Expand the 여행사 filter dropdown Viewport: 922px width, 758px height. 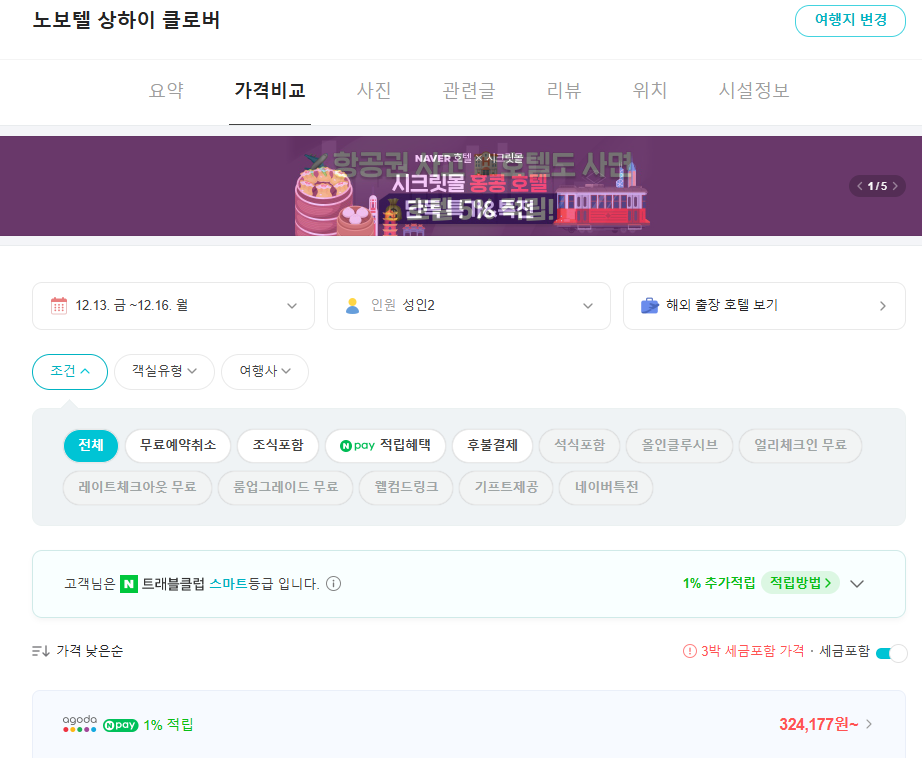[265, 372]
